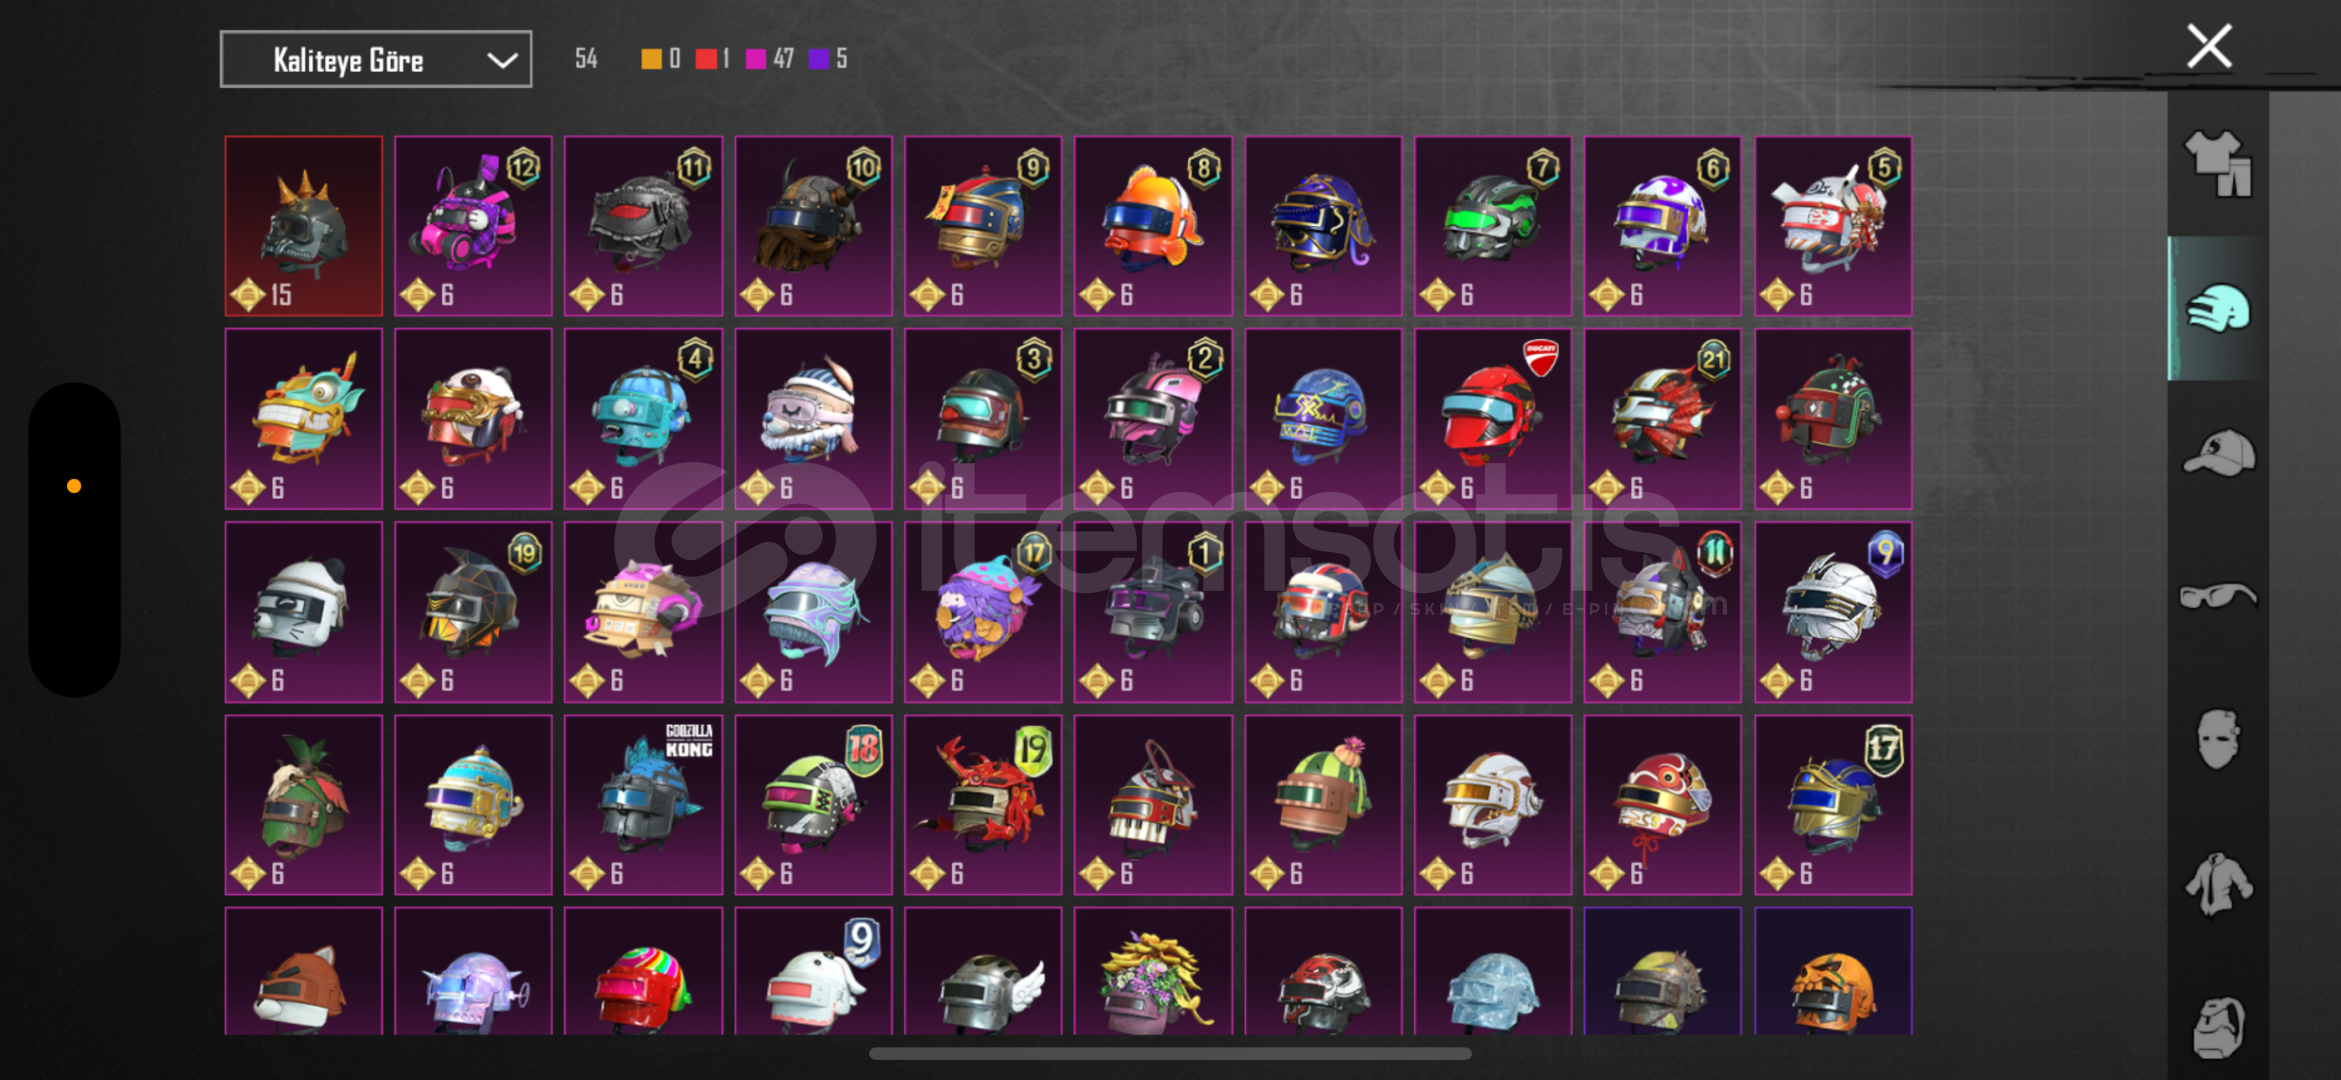Select the rainbow-striped red helmet
This screenshot has width=2341, height=1080.
pos(643,971)
